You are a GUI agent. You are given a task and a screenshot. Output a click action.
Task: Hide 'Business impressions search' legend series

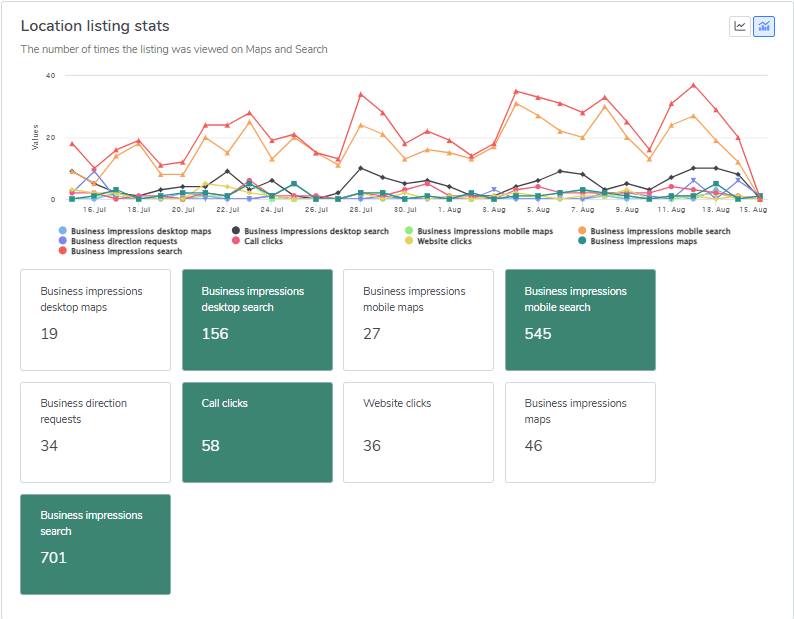pos(127,251)
